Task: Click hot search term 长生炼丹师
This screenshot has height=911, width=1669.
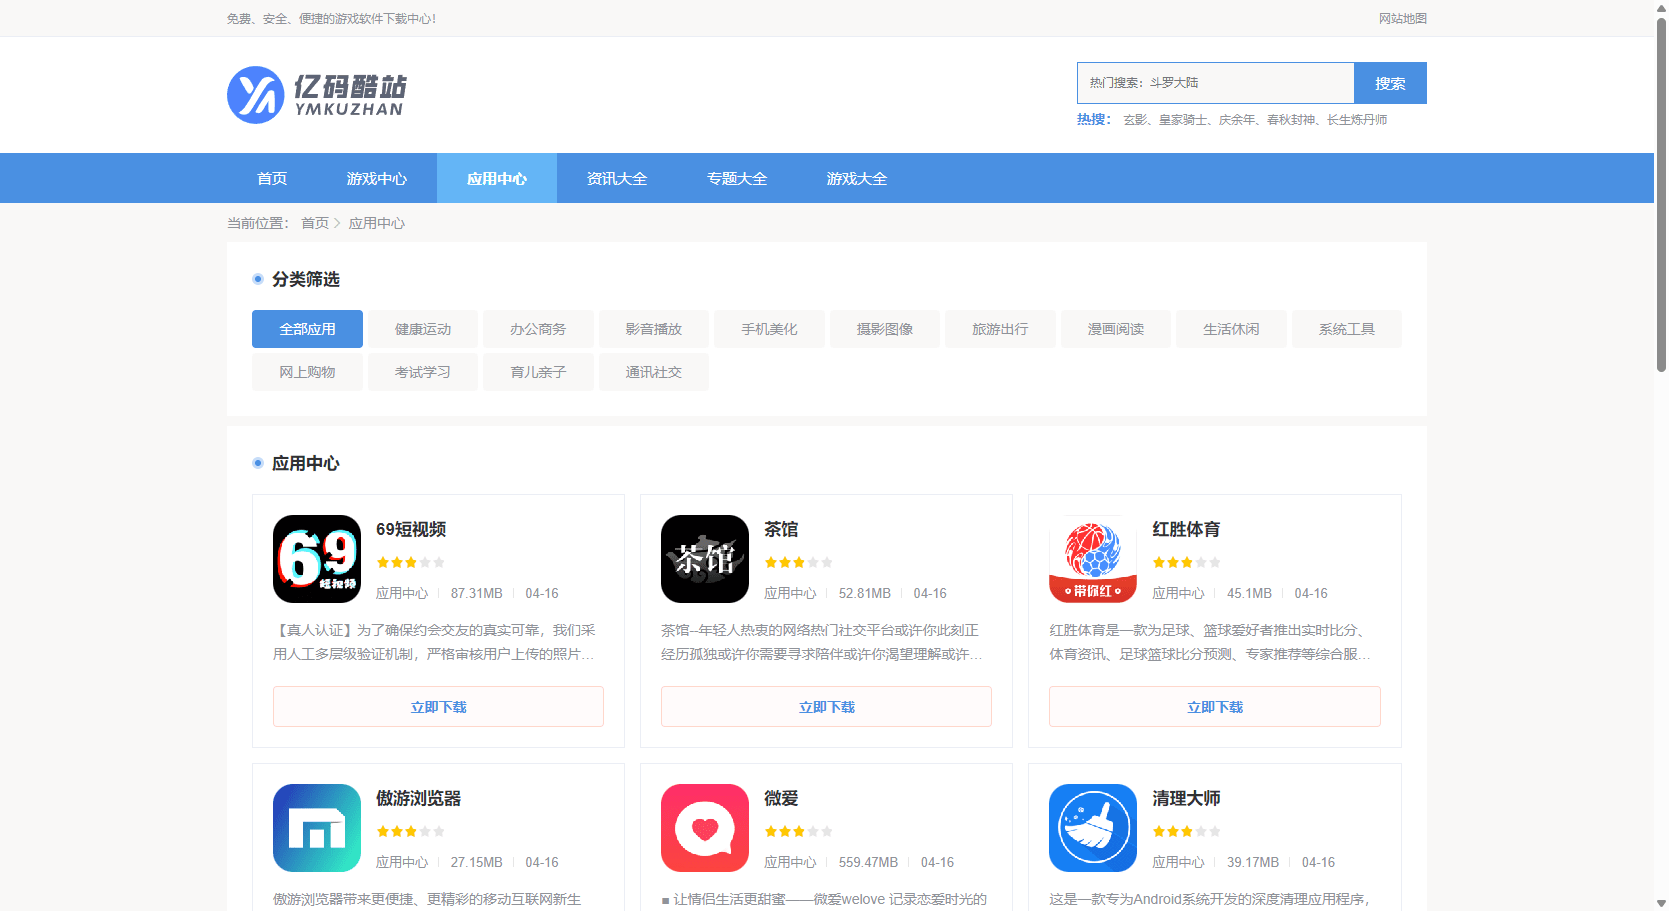Action: (1357, 119)
